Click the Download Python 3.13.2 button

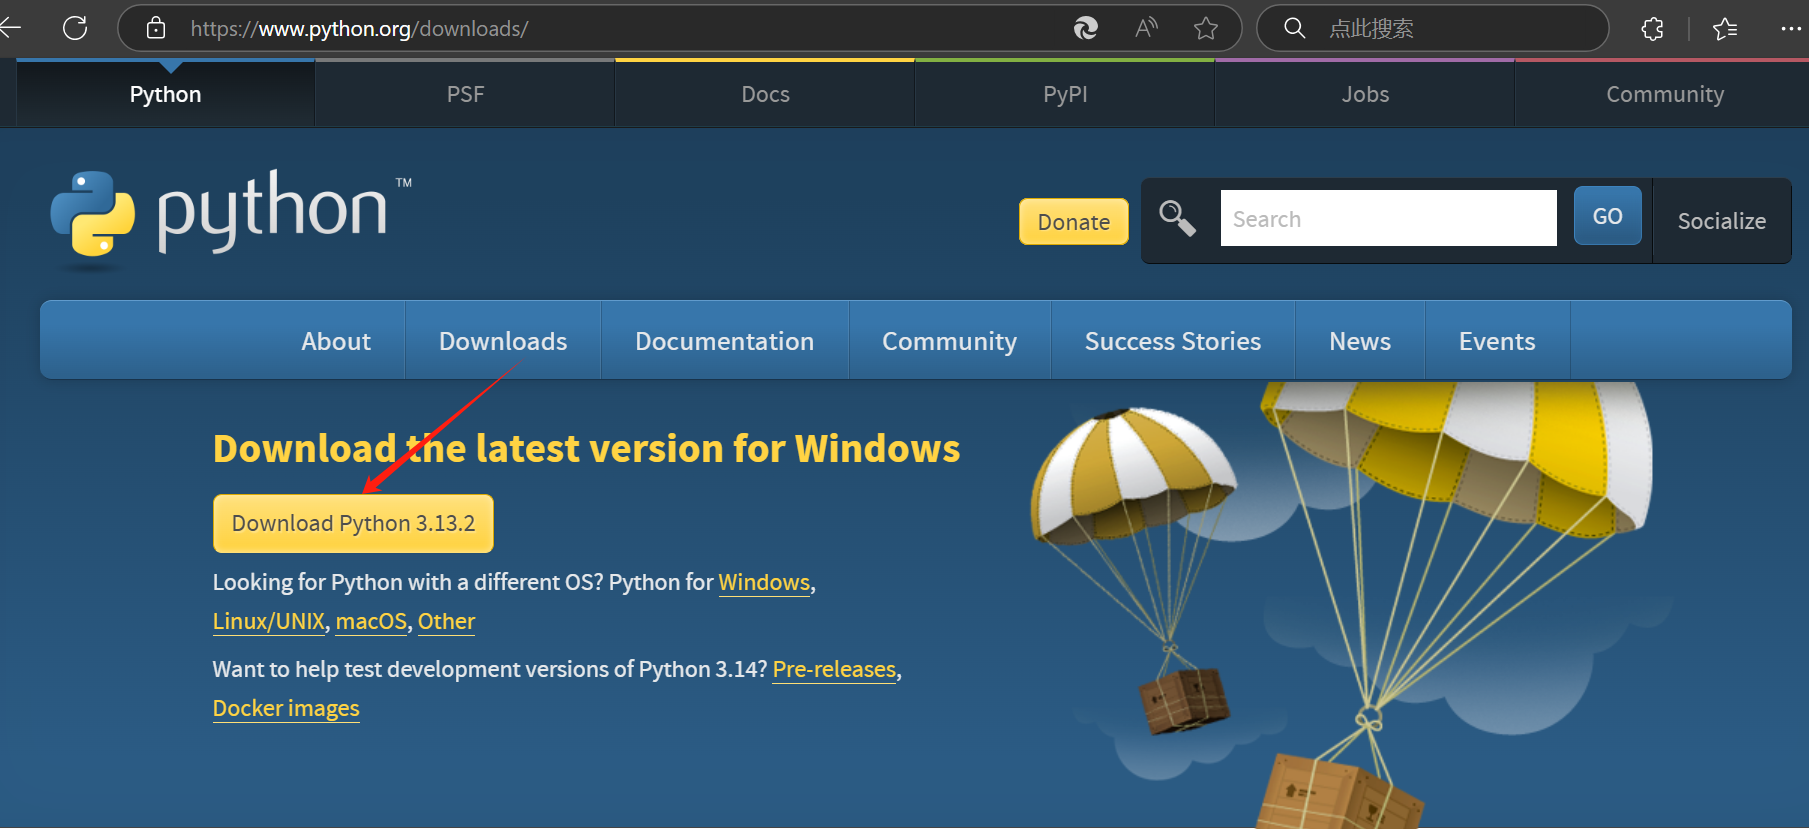(353, 523)
